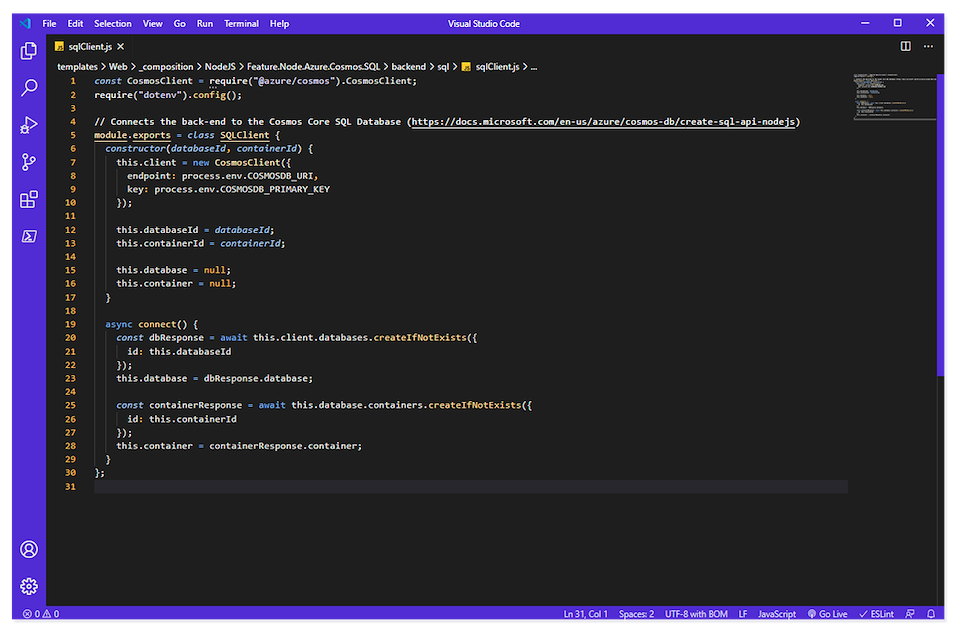Click "dotenv" string on line 2
Image resolution: width=960 pixels, height=632 pixels.
pos(160,95)
